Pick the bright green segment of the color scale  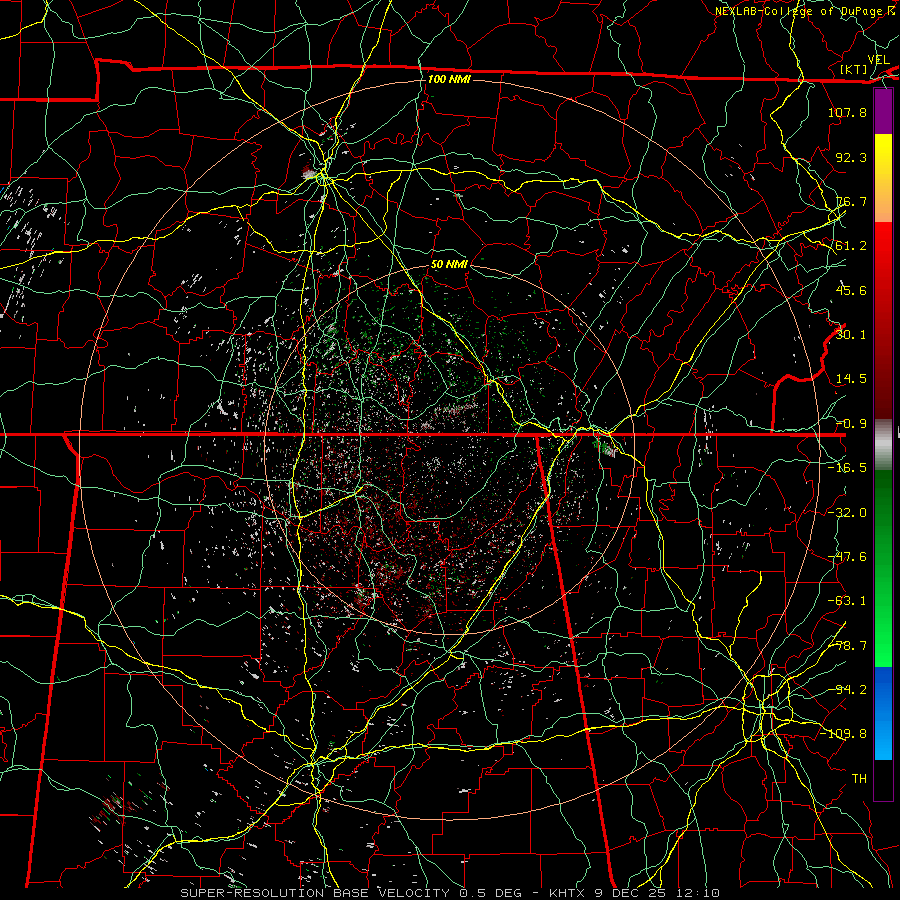(883, 643)
